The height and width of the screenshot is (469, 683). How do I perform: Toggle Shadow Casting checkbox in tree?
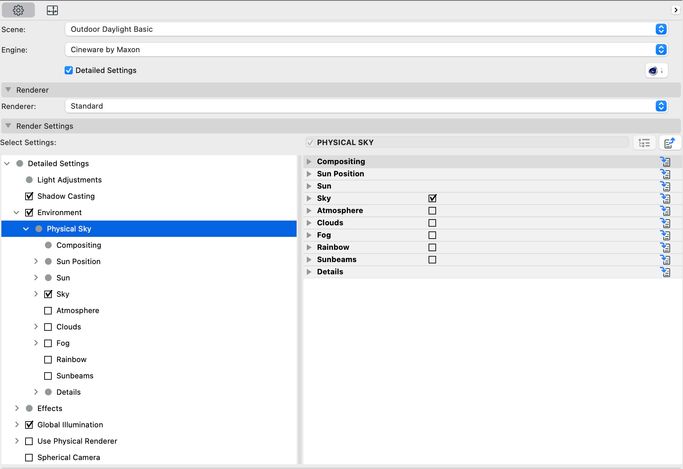(29, 196)
